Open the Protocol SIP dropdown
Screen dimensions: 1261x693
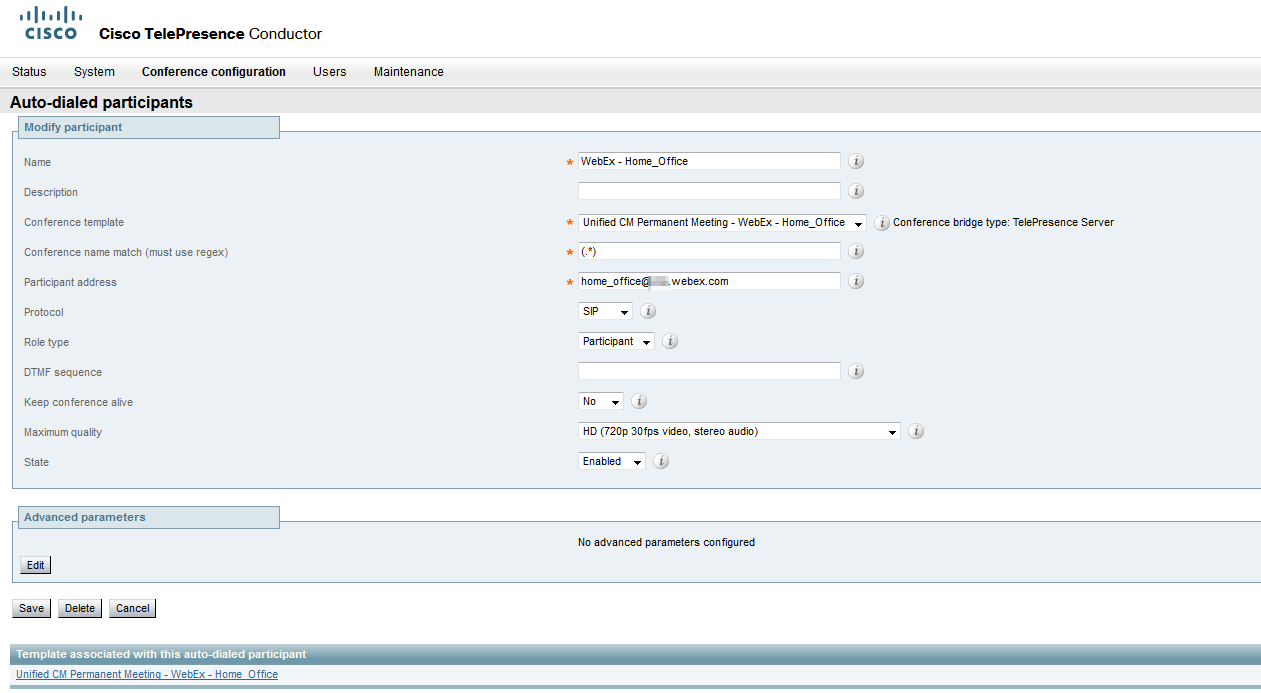coord(605,311)
